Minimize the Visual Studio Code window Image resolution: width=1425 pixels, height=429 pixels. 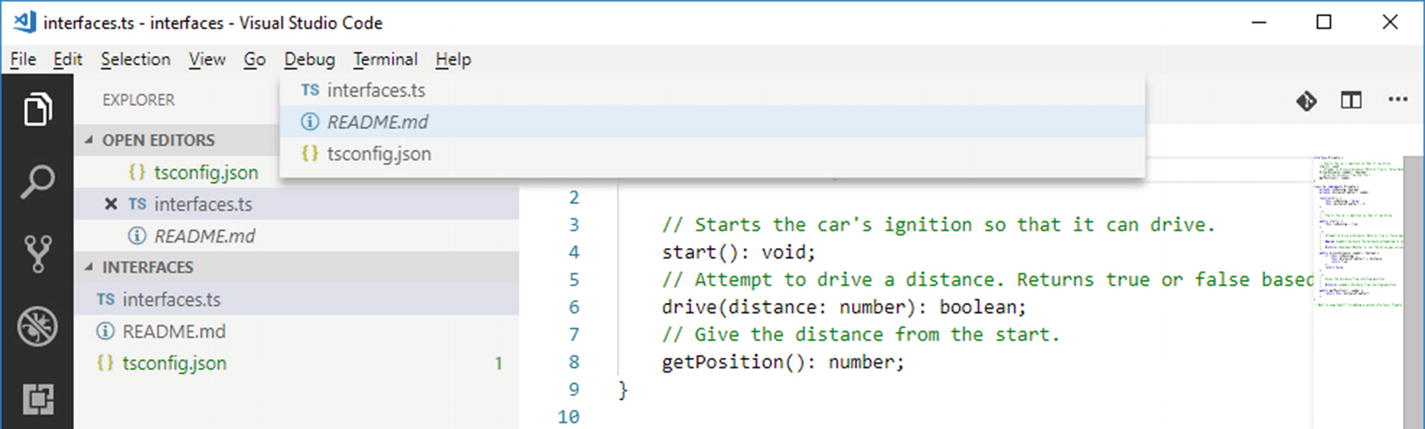[x=1257, y=22]
